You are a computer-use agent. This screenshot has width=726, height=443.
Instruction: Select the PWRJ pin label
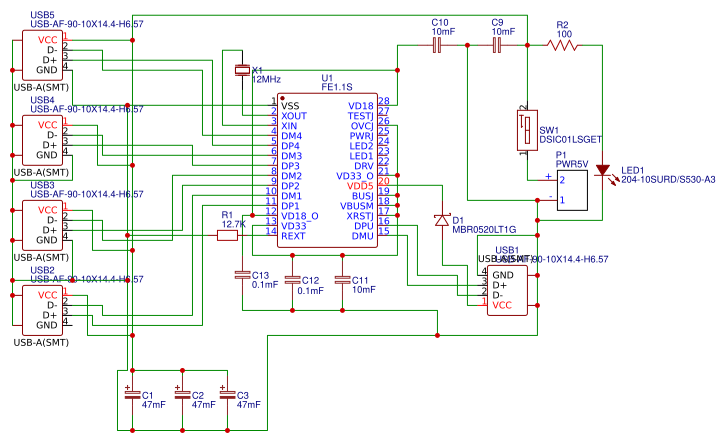pos(362,136)
